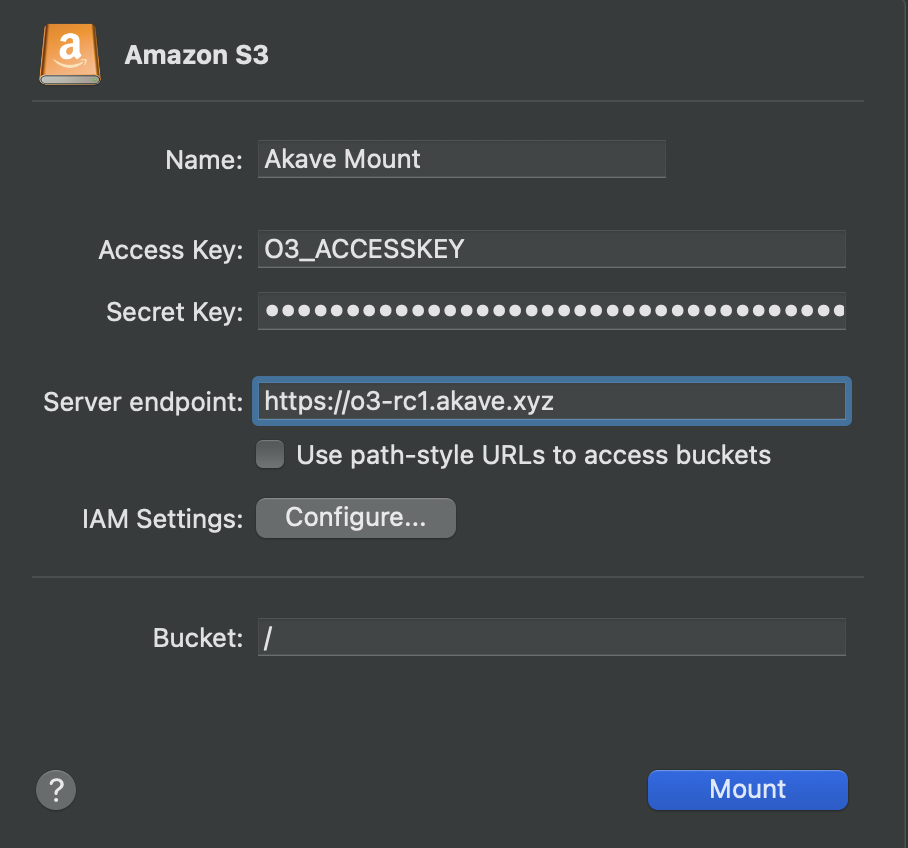This screenshot has width=908, height=848.
Task: Enable path-style URLs checkbox
Action: point(270,454)
